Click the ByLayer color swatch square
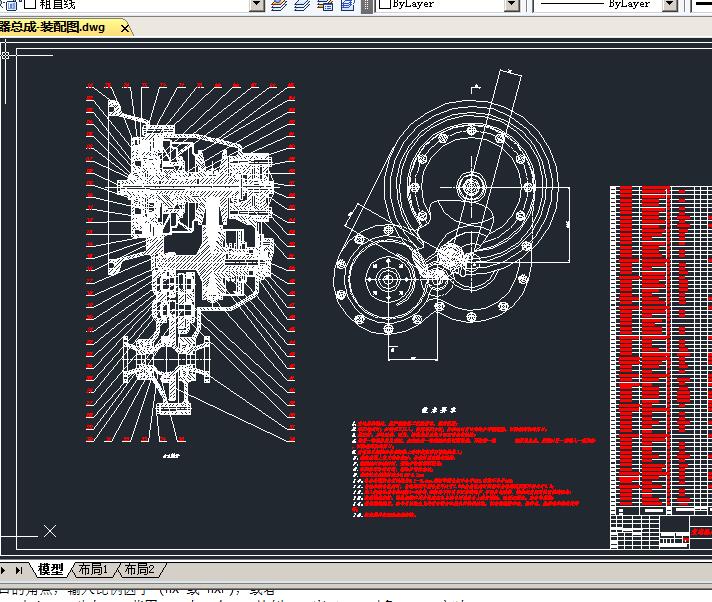This screenshot has height=602, width=712. tap(384, 5)
